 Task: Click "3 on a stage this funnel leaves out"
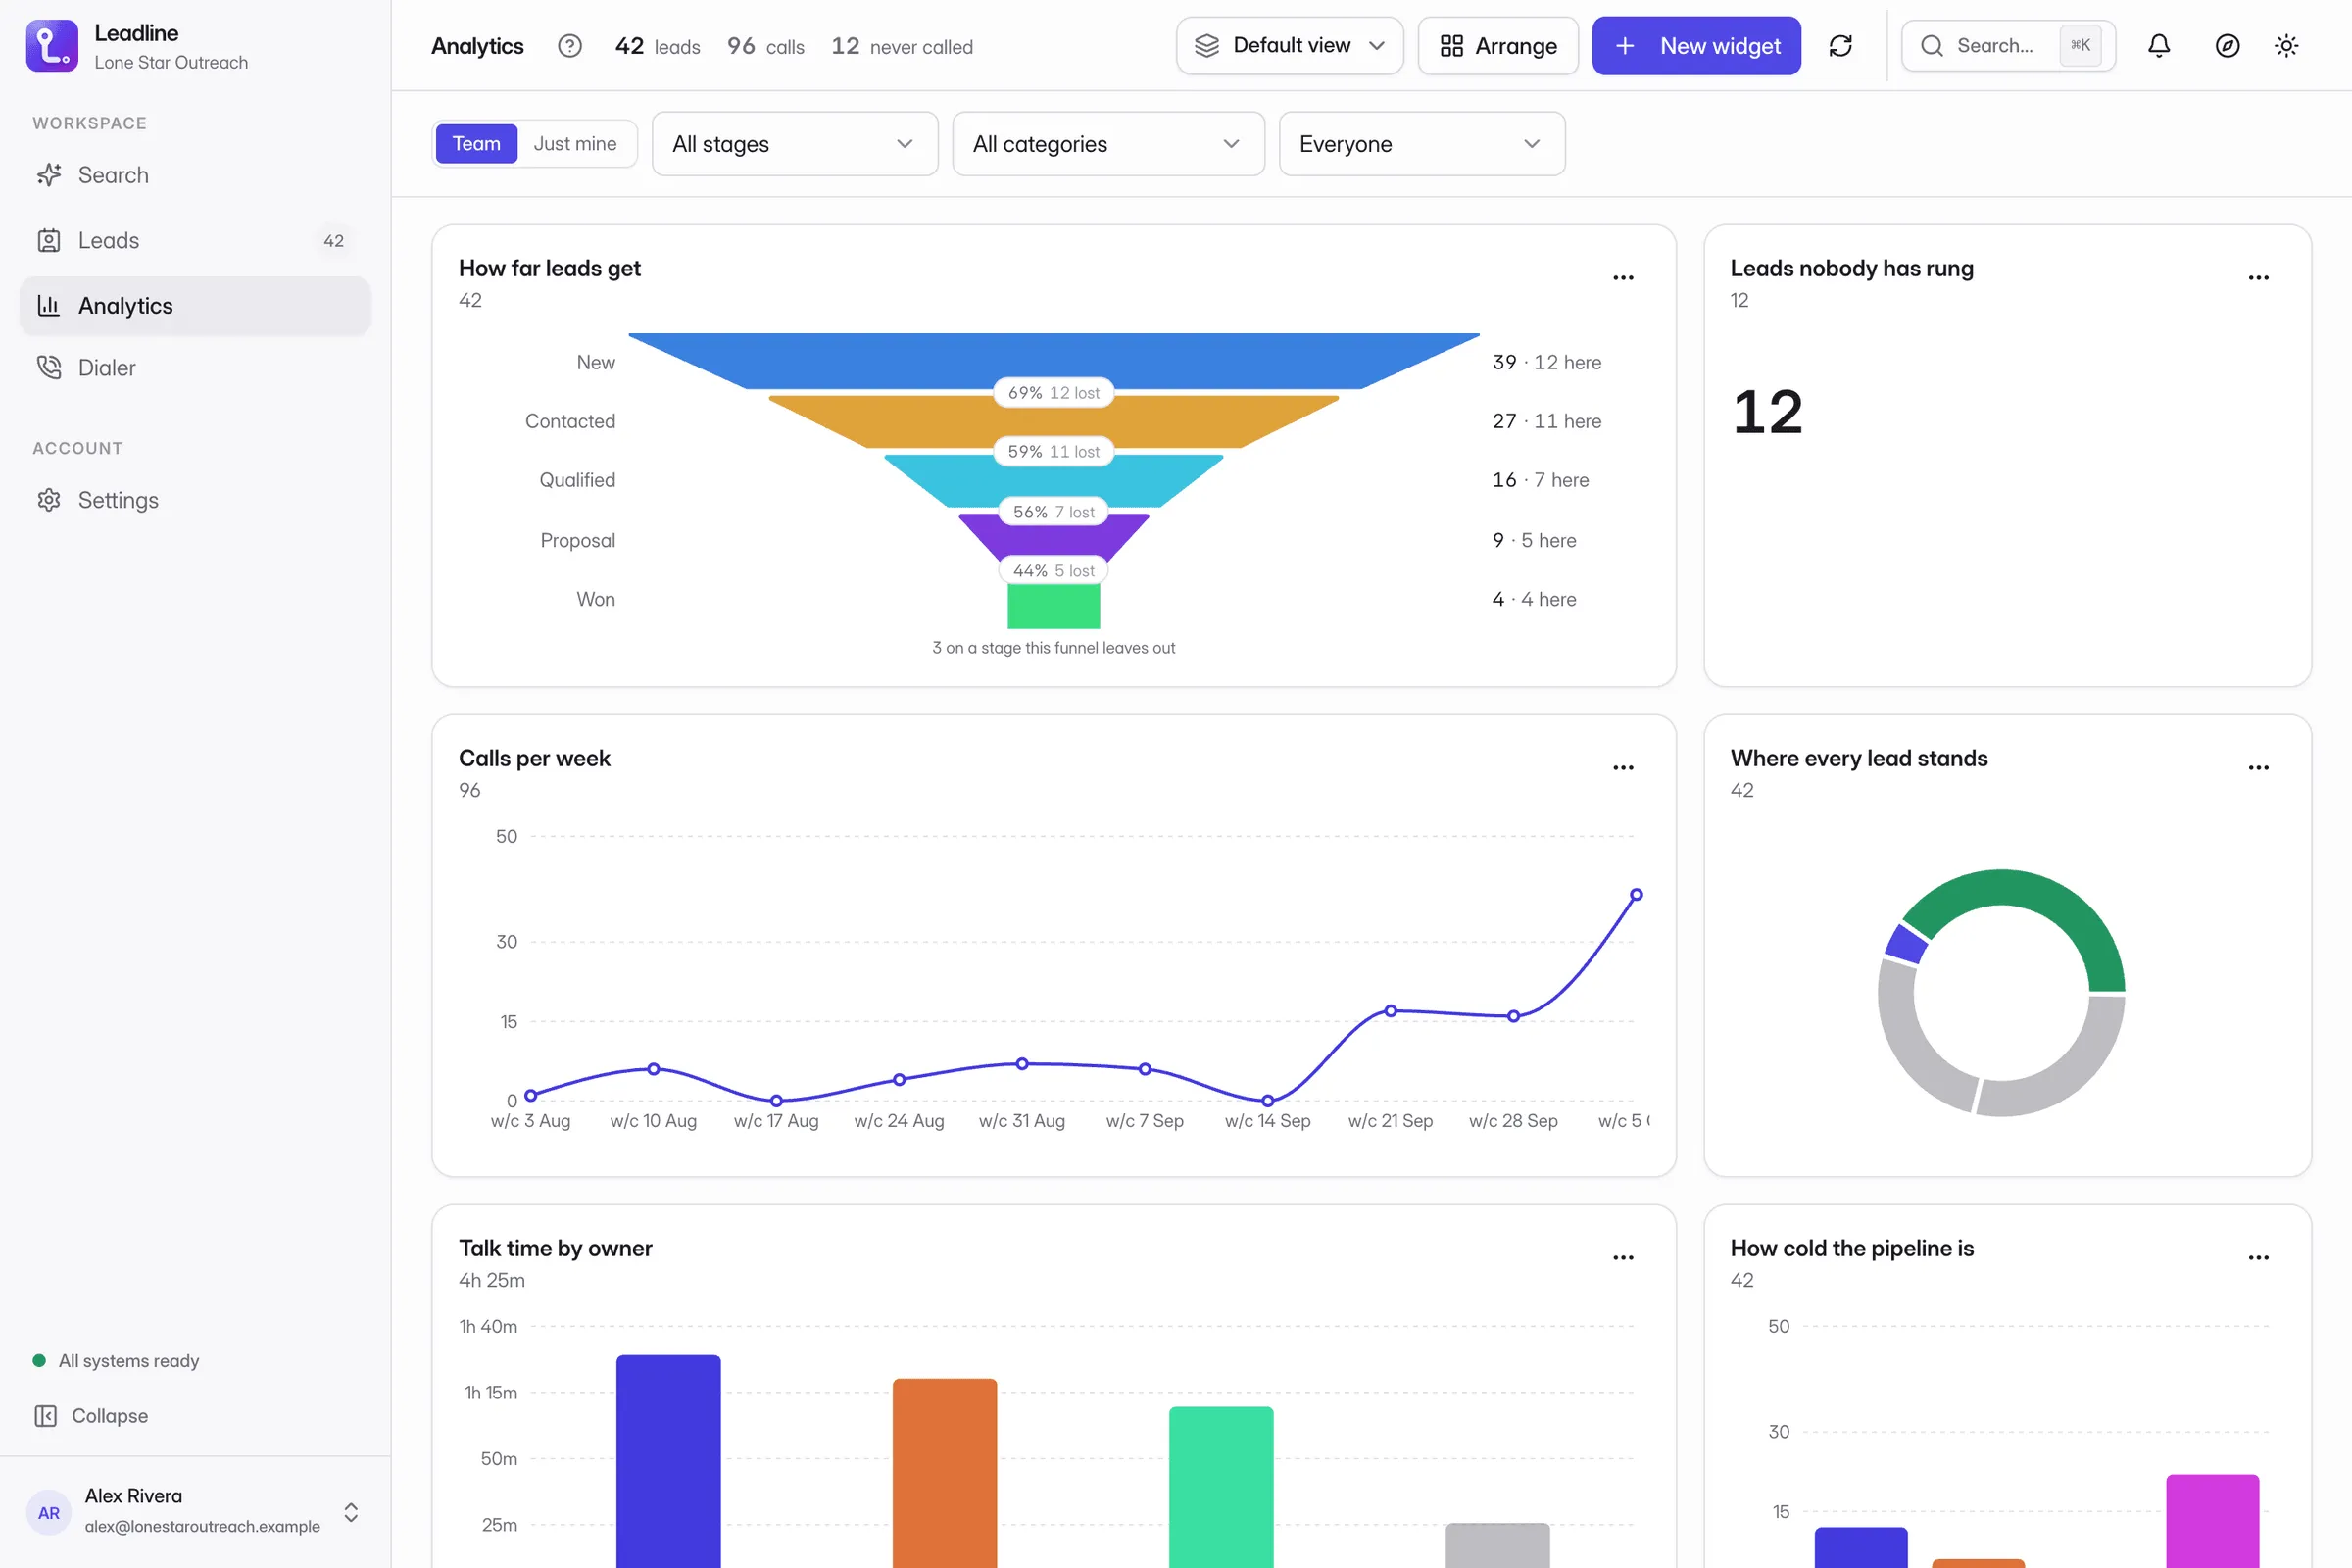pos(1053,648)
